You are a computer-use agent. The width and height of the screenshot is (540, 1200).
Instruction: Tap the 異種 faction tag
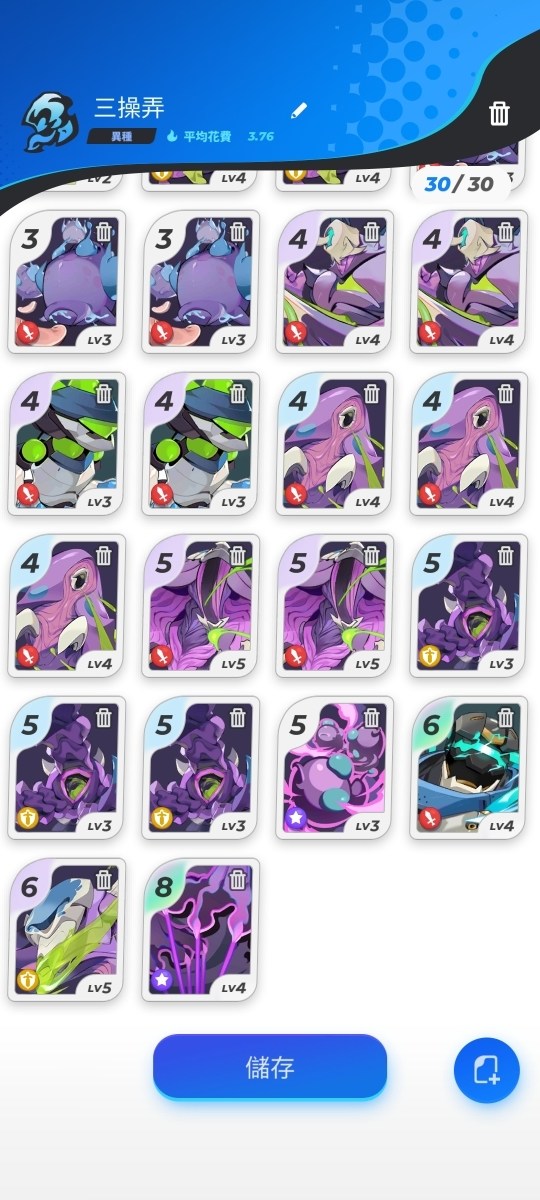[x=113, y=136]
